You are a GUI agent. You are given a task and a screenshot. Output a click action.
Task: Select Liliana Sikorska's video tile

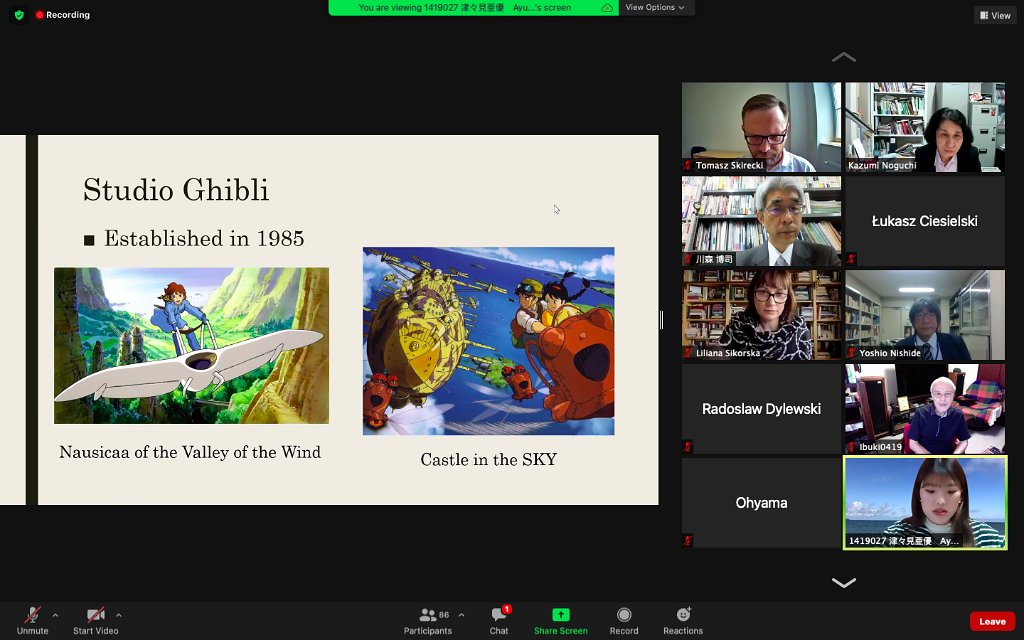coord(761,315)
